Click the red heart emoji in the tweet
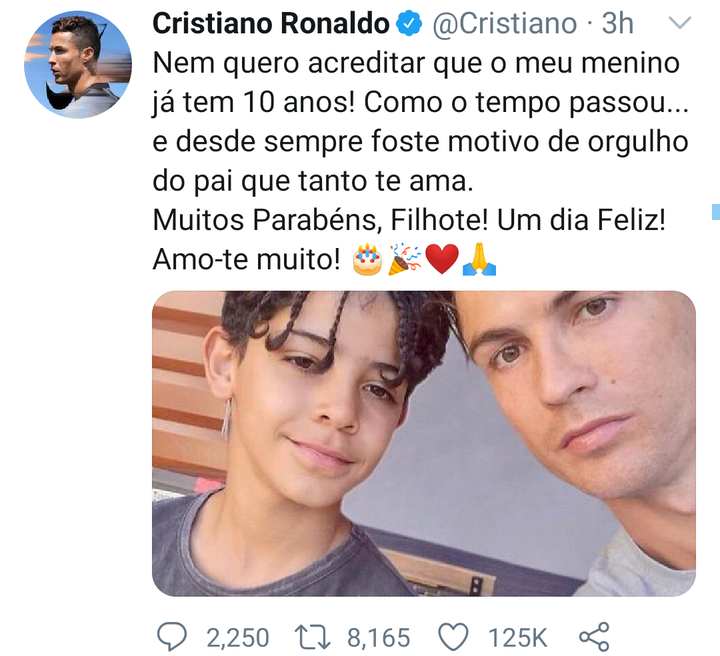Viewport: 720px width, 656px height. click(x=441, y=260)
